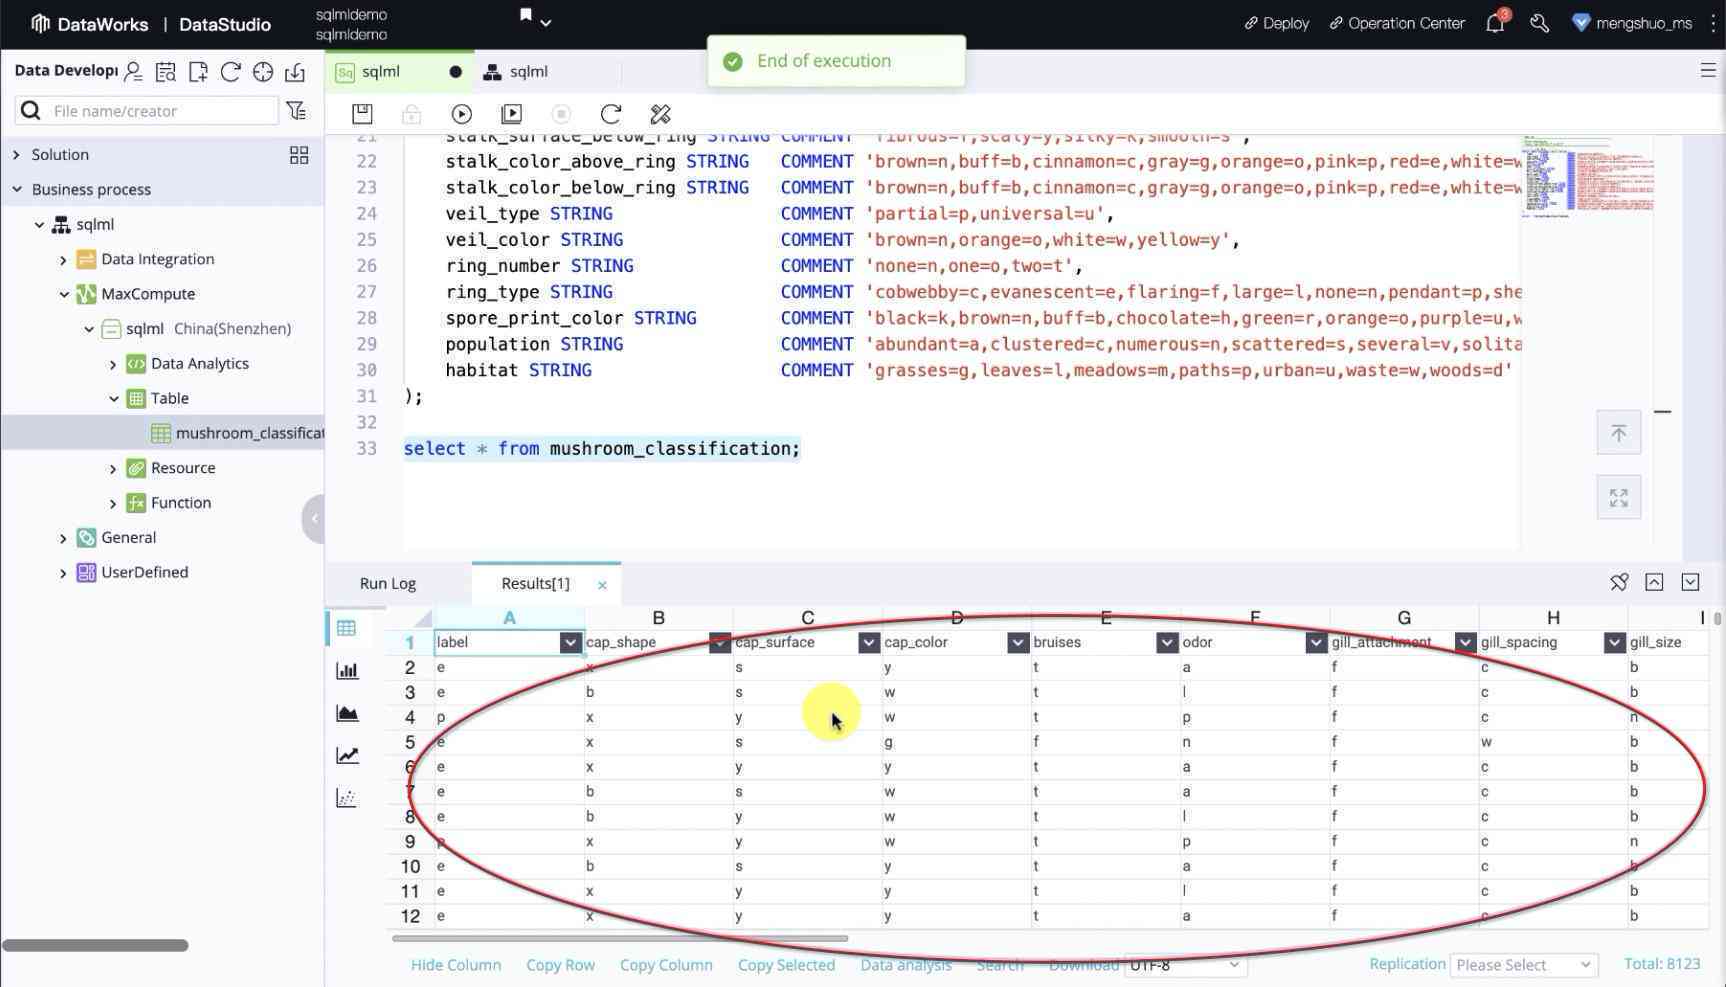The image size is (1726, 987).
Task: Select the Results[1] tab
Action: tap(535, 583)
